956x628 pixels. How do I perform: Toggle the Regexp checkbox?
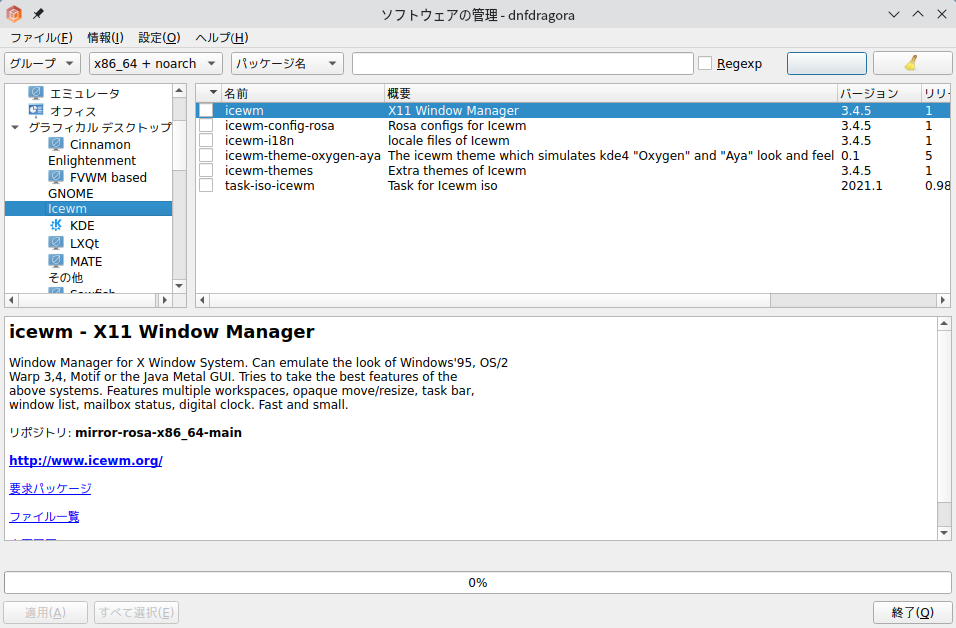click(705, 63)
